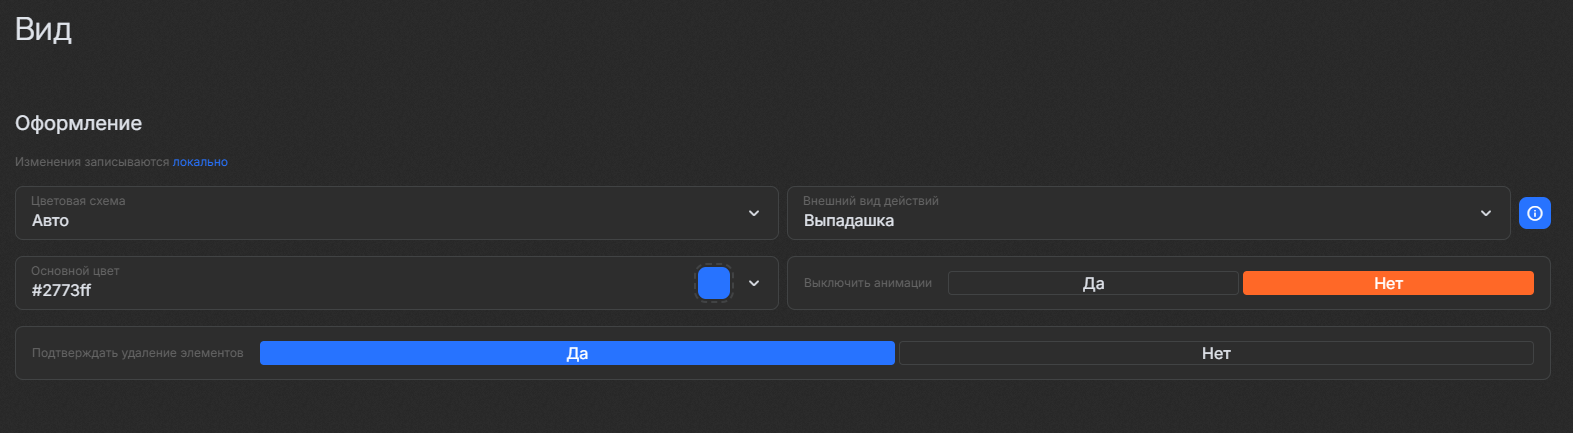Click the Основной цвет field label
Screen dimensions: 1573x433
(75, 271)
